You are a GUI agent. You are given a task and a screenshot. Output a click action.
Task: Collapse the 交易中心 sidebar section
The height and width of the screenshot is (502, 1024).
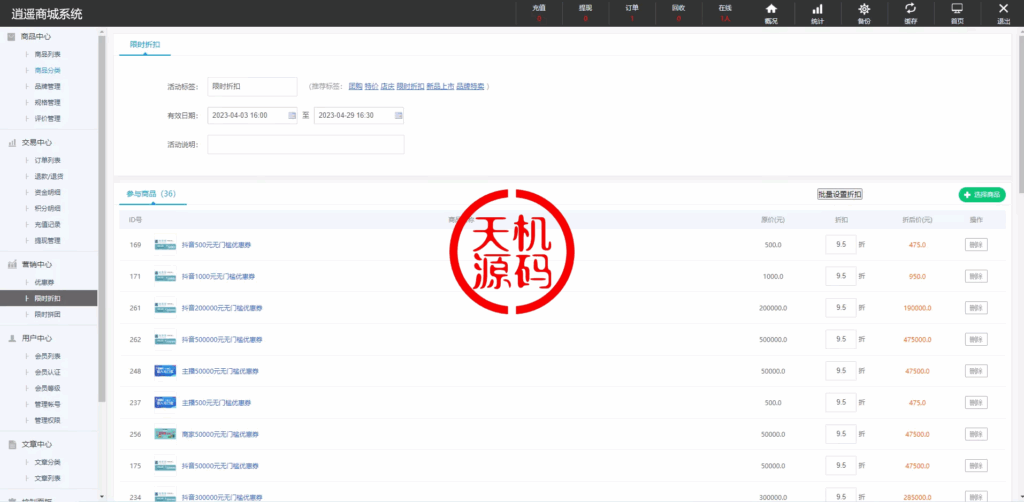click(x=37, y=143)
